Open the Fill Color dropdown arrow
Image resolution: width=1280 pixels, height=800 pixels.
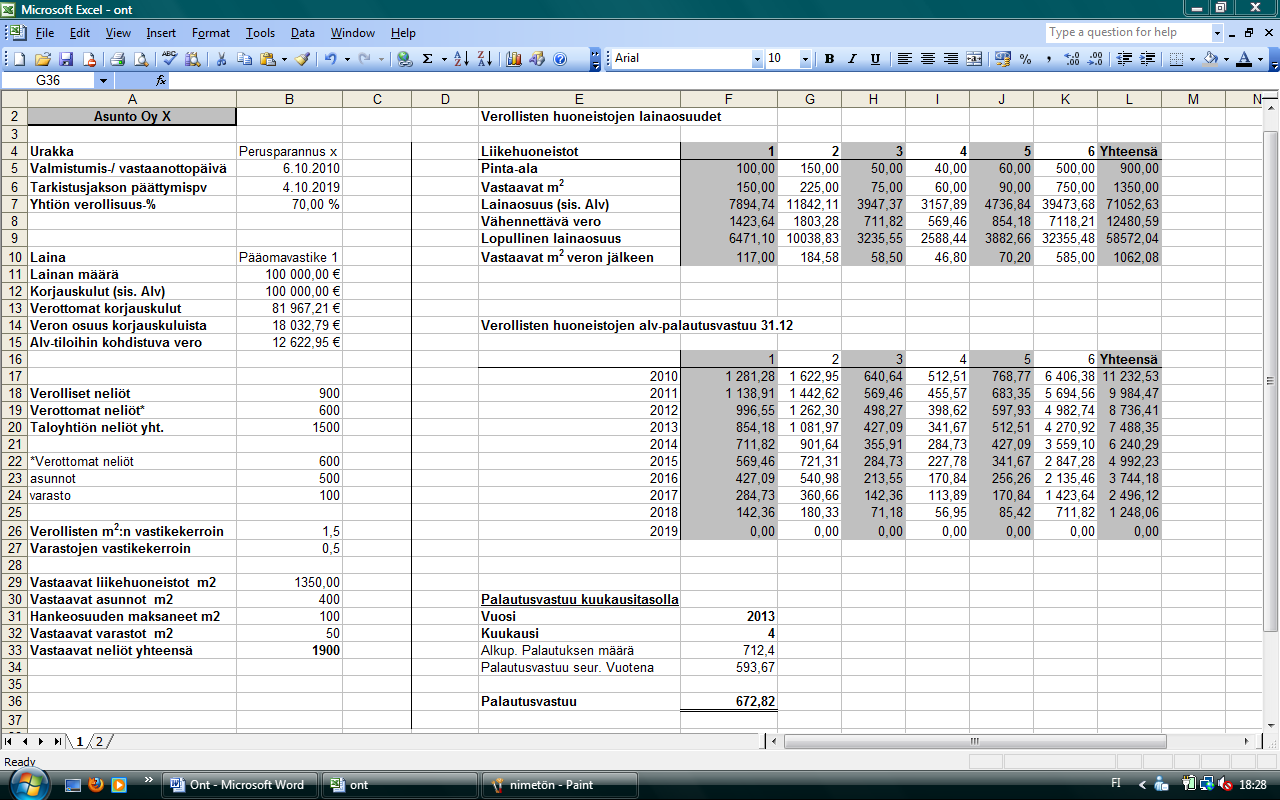(x=1225, y=59)
